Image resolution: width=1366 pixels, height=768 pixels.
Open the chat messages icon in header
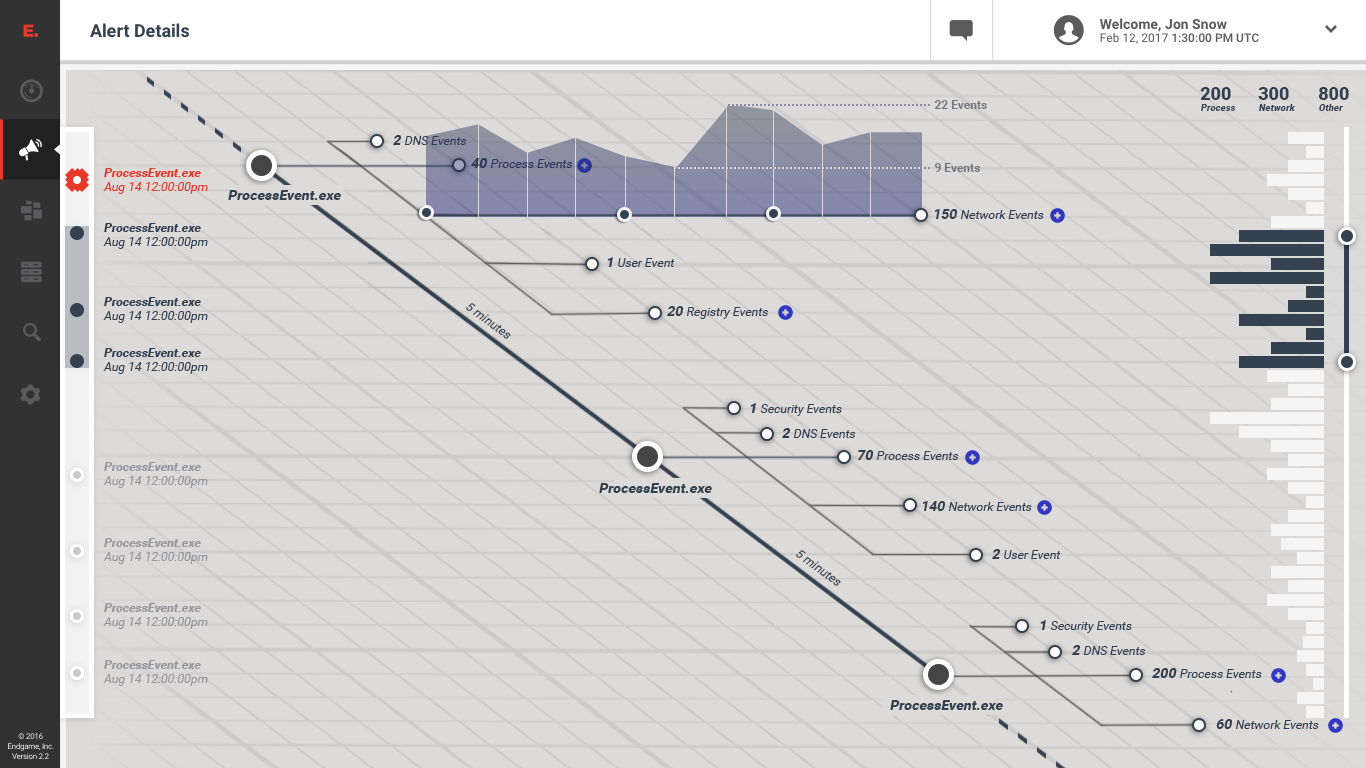pos(961,30)
